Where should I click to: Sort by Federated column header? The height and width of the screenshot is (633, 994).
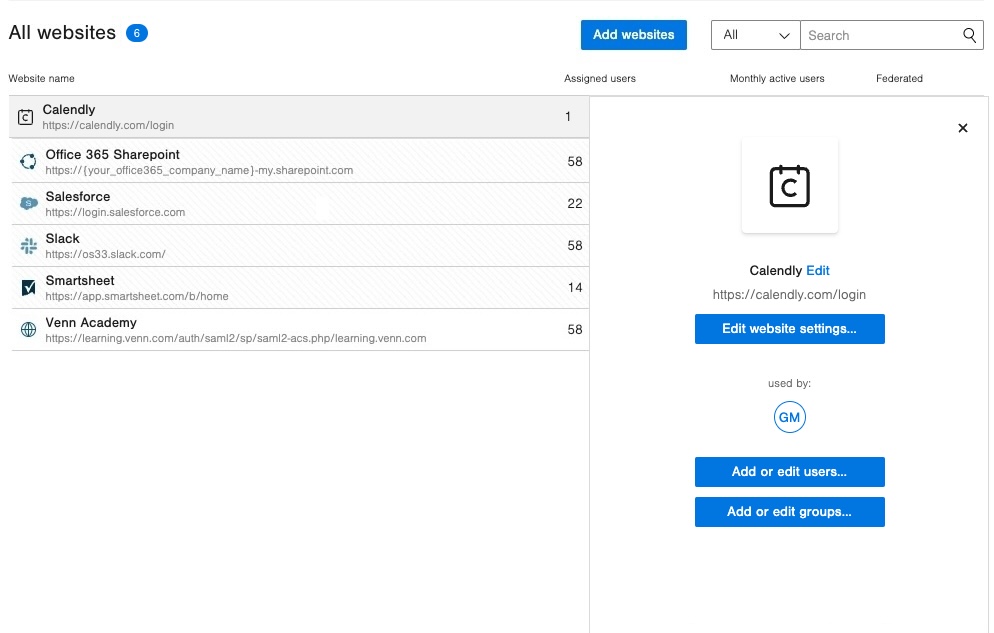coord(899,79)
